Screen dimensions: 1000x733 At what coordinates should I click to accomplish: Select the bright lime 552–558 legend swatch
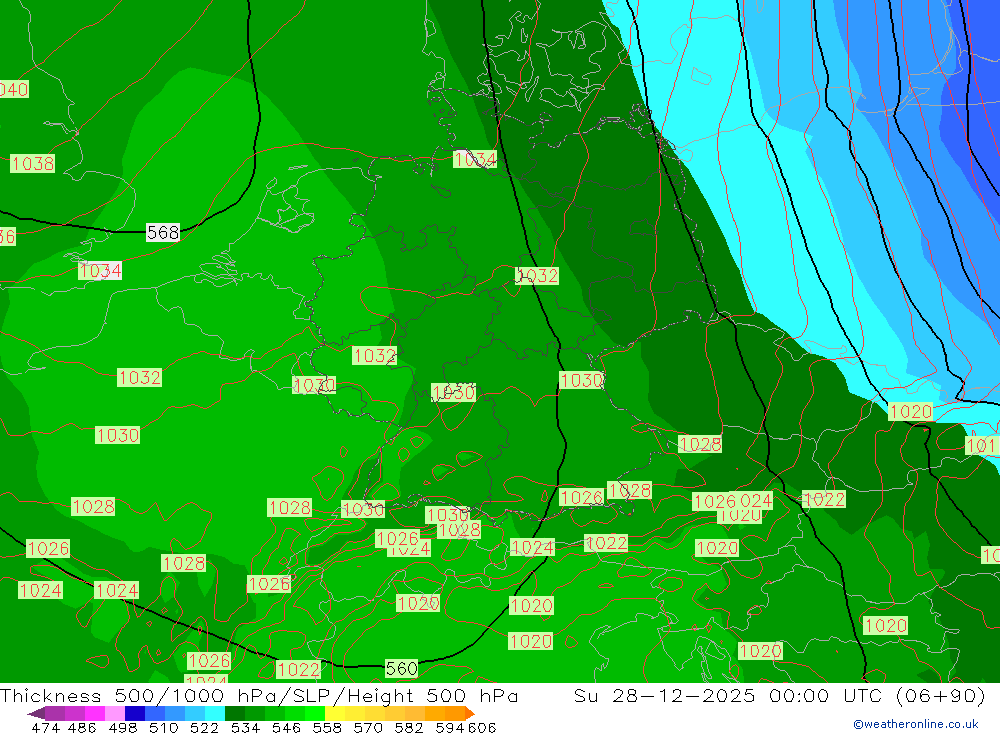tap(315, 713)
